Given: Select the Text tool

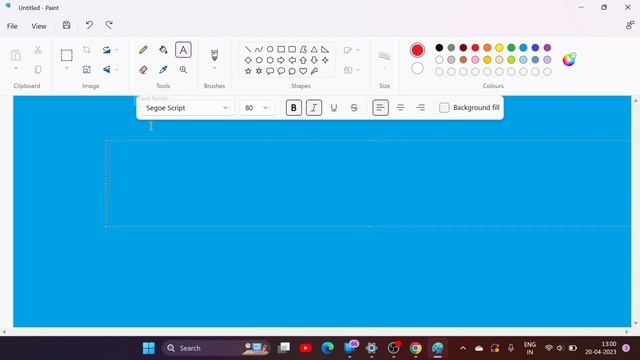Looking at the screenshot, I should [183, 50].
